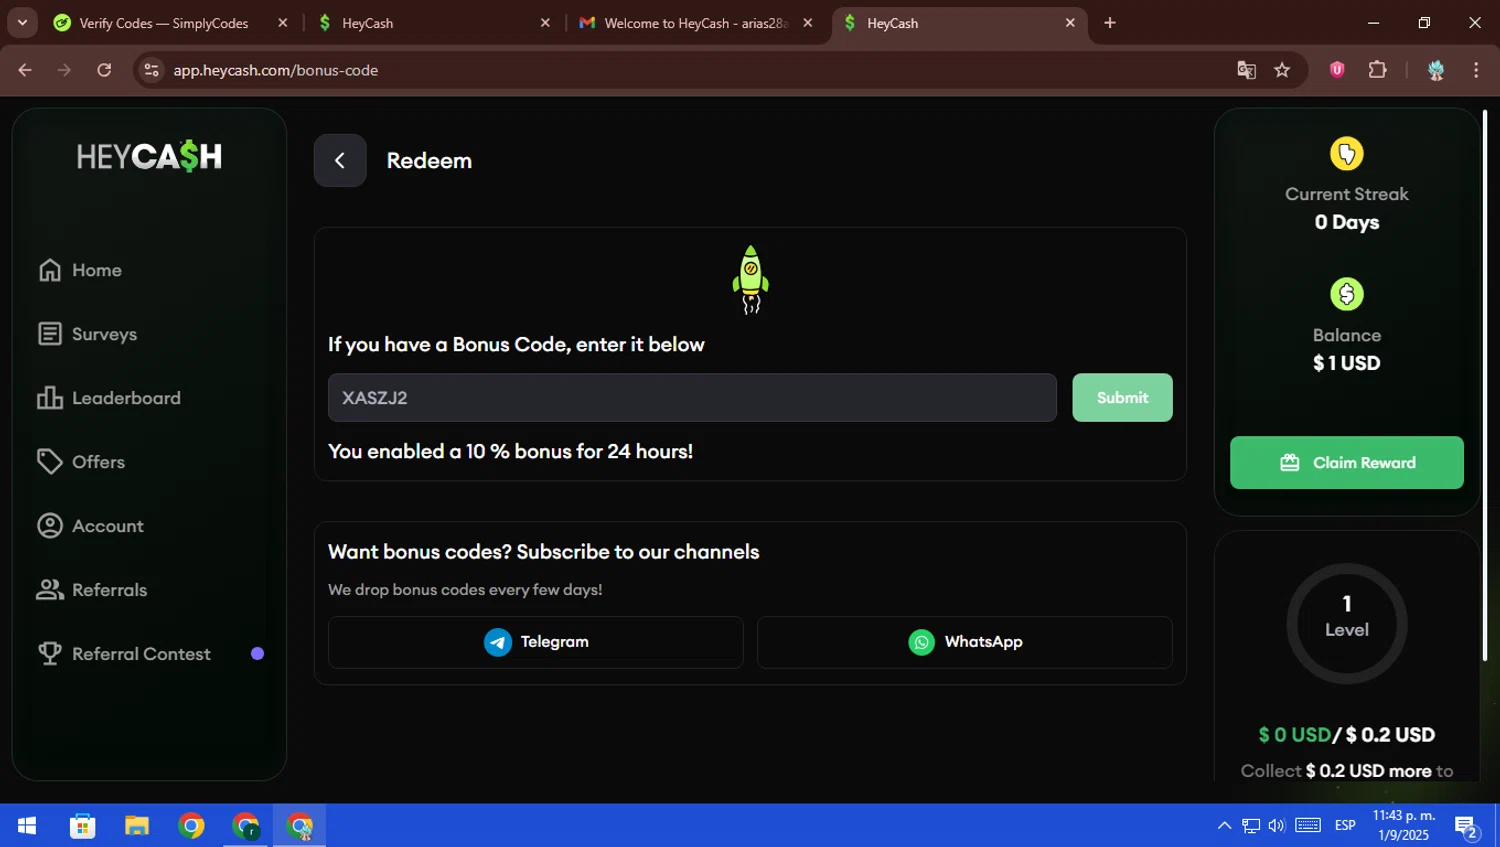Open the tab search dropdown
Viewport: 1500px width, 847px height.
22,23
